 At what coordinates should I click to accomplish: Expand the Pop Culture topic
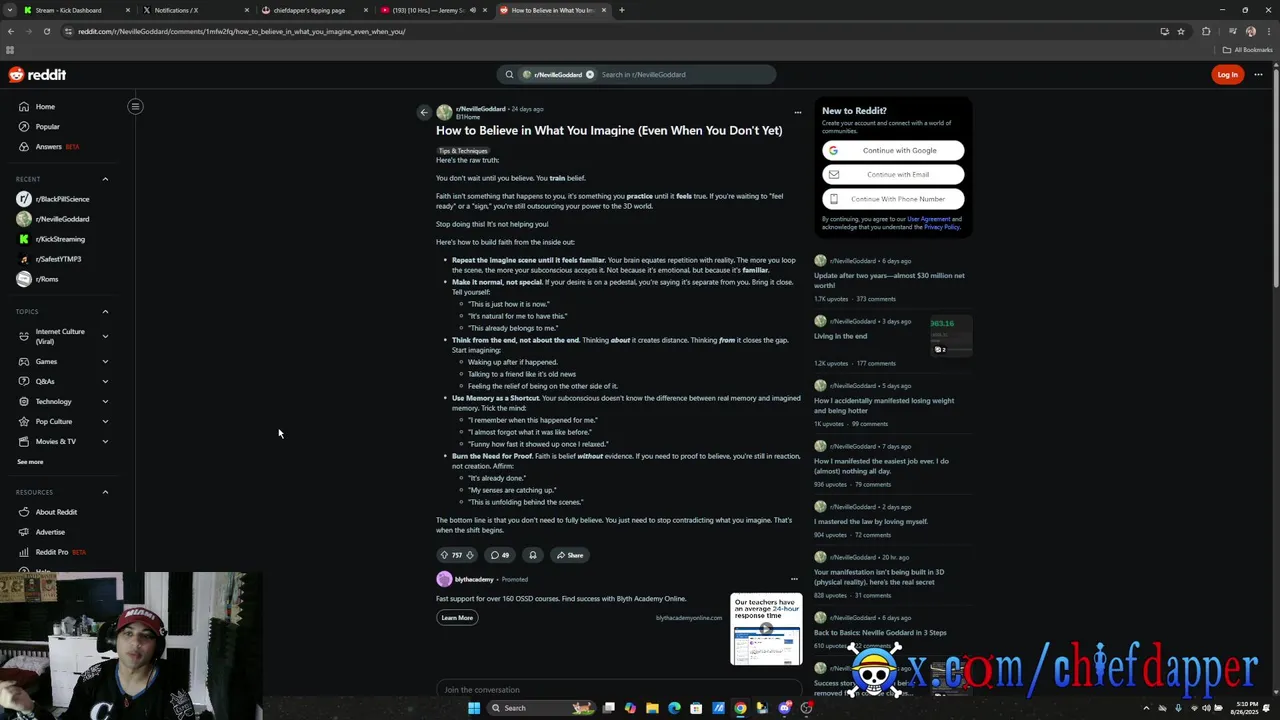pos(105,422)
